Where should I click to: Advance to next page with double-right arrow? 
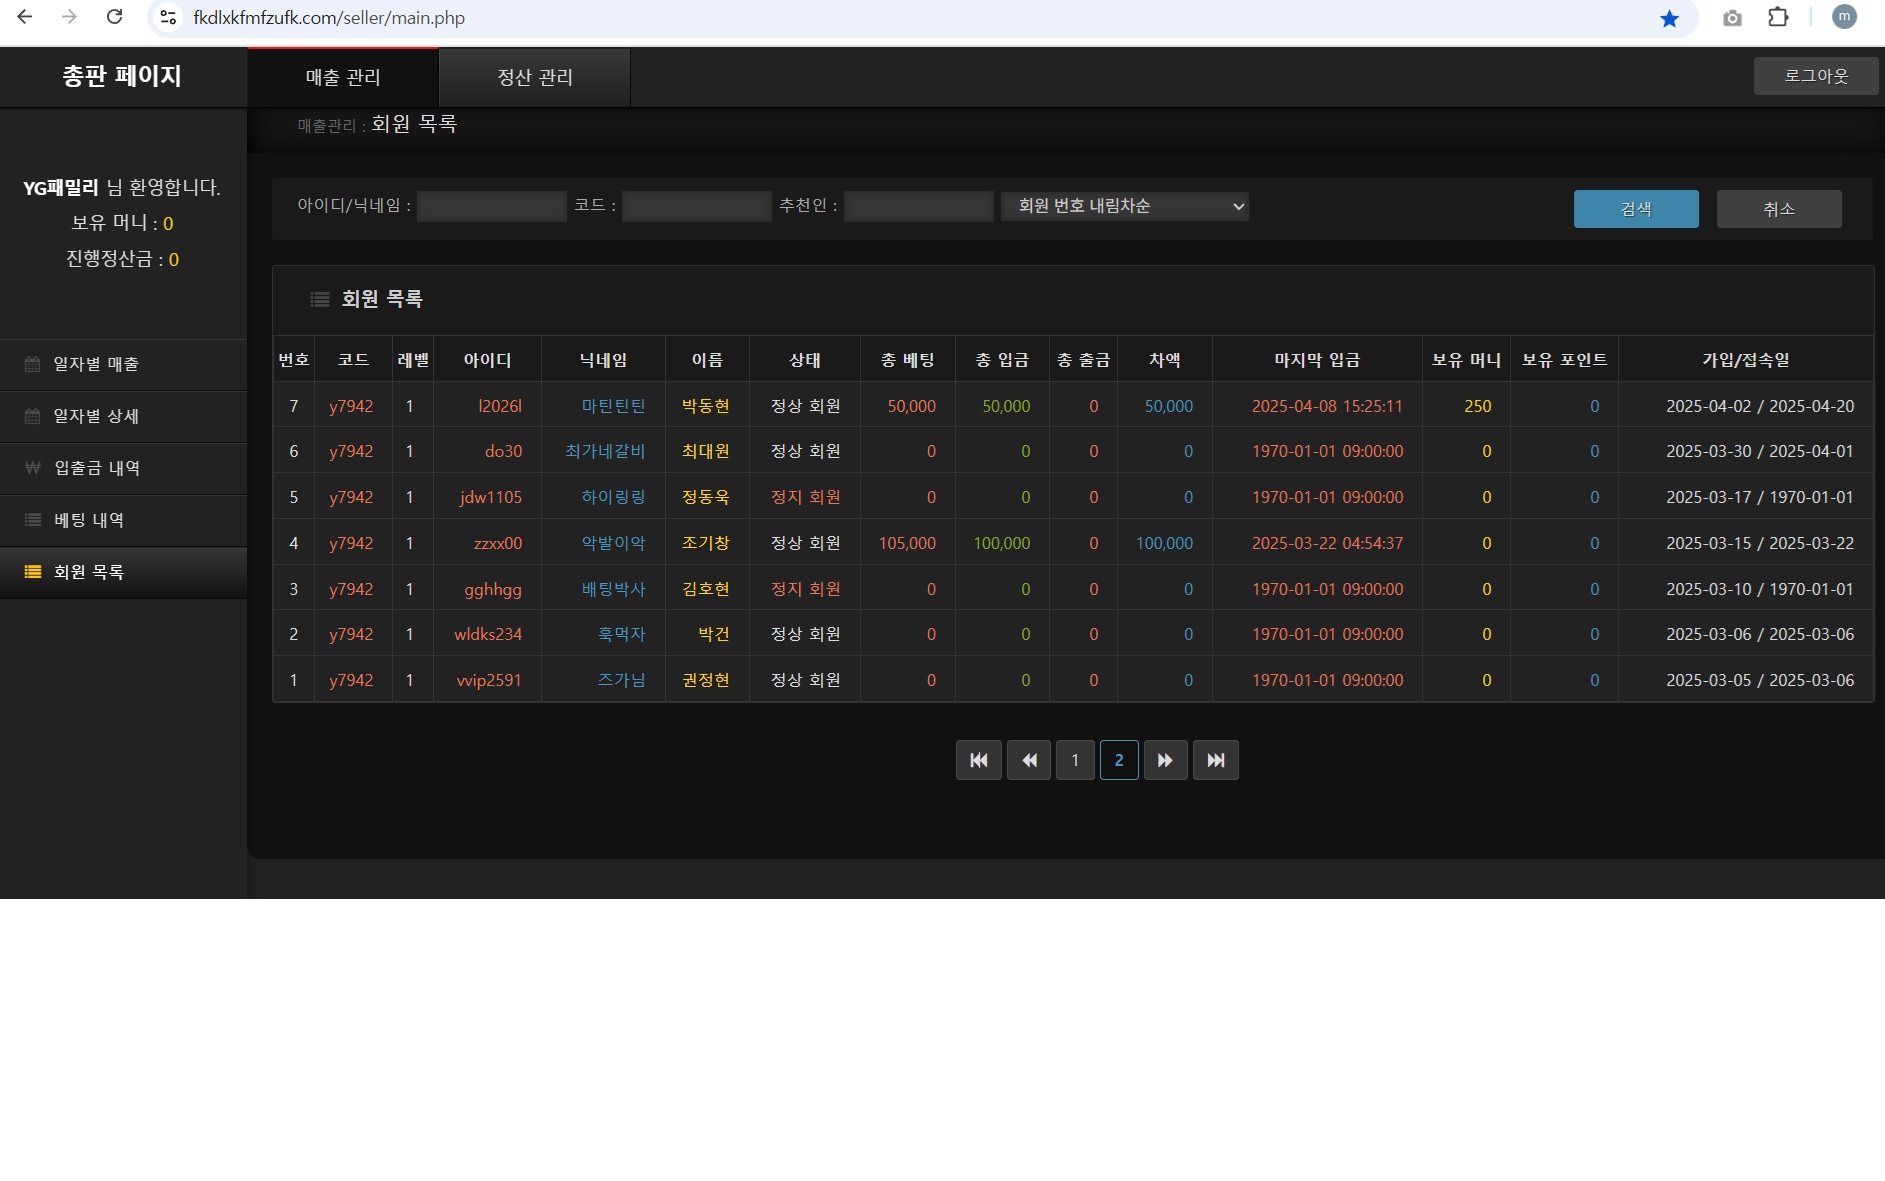click(1165, 760)
